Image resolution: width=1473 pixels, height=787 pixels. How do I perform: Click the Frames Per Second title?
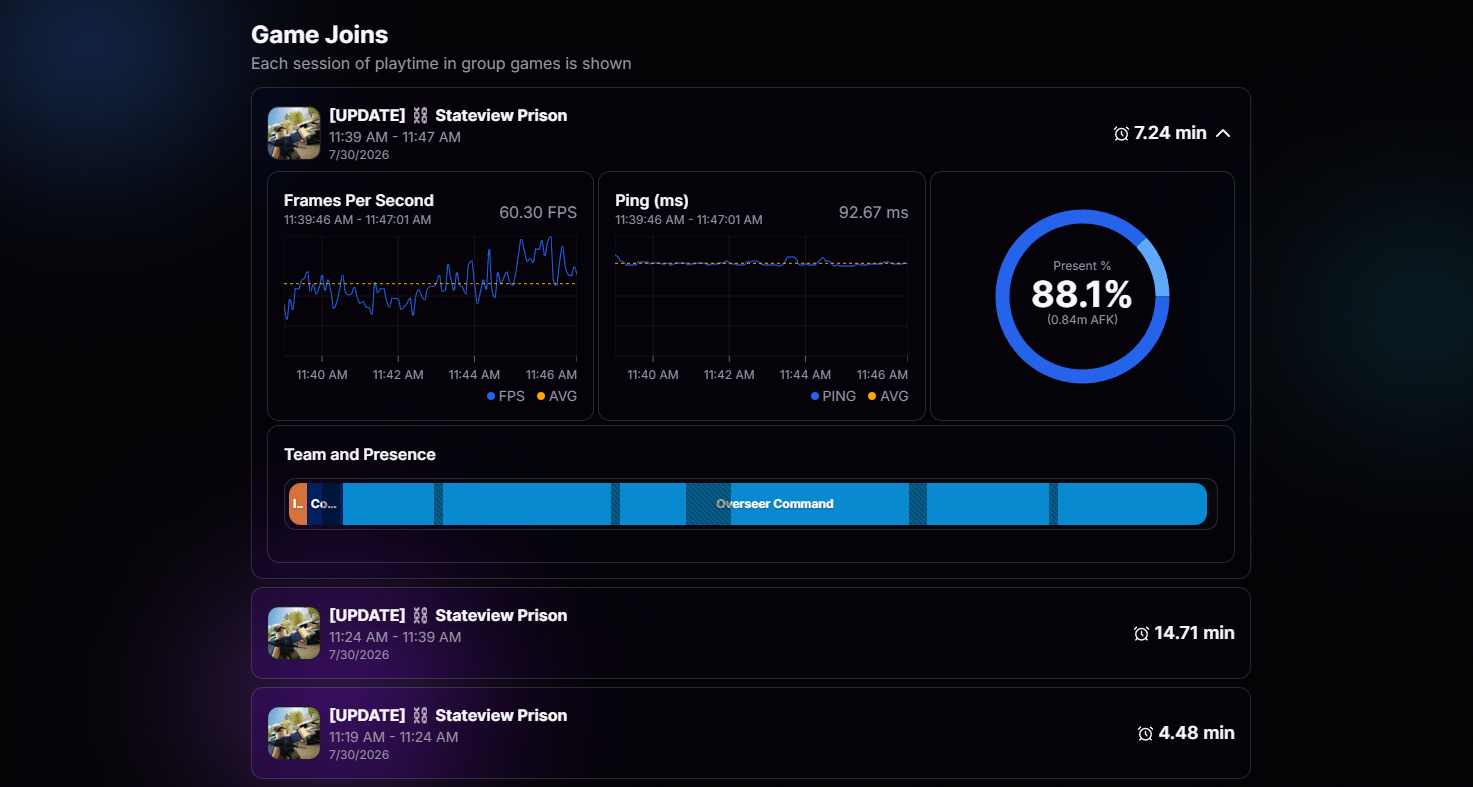click(359, 200)
